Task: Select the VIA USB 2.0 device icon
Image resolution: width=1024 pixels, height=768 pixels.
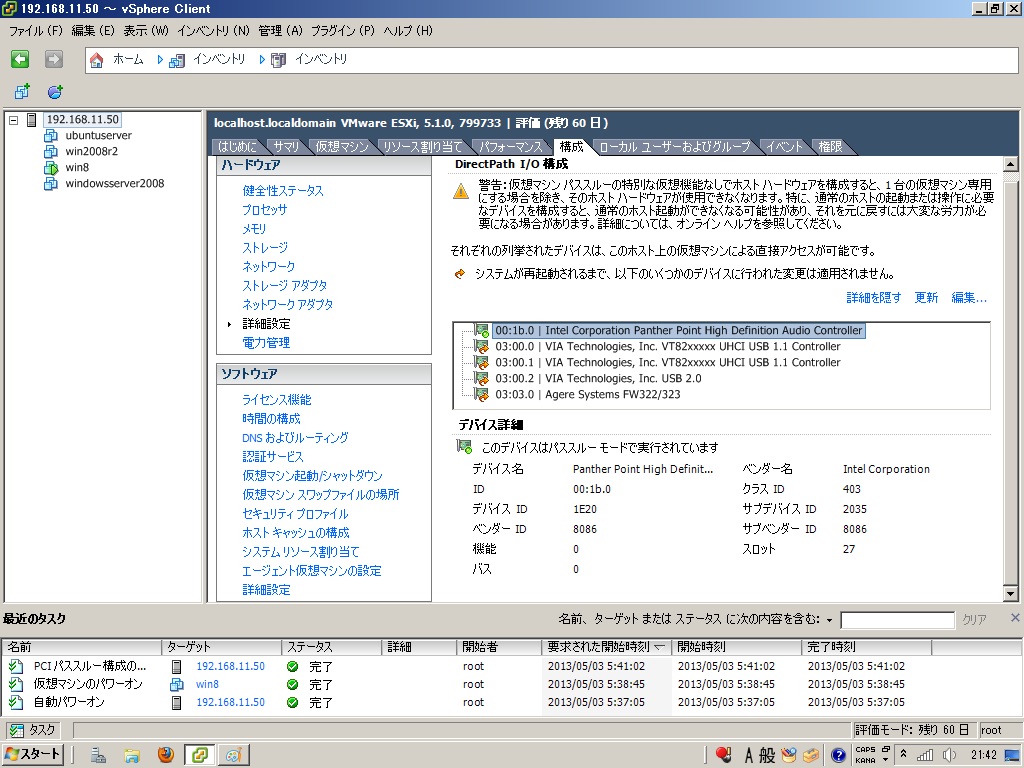Action: click(482, 379)
